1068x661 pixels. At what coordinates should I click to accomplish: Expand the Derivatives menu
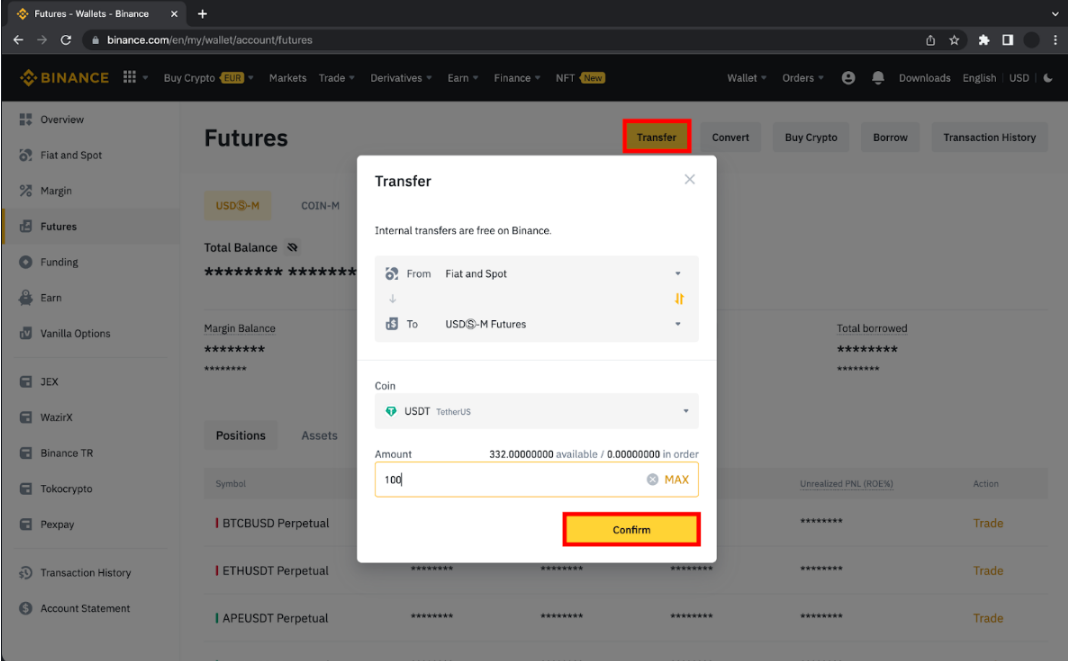401,78
